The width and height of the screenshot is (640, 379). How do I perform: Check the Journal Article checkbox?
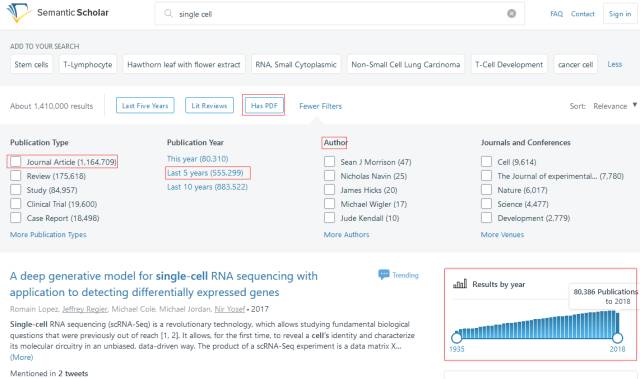(x=16, y=162)
